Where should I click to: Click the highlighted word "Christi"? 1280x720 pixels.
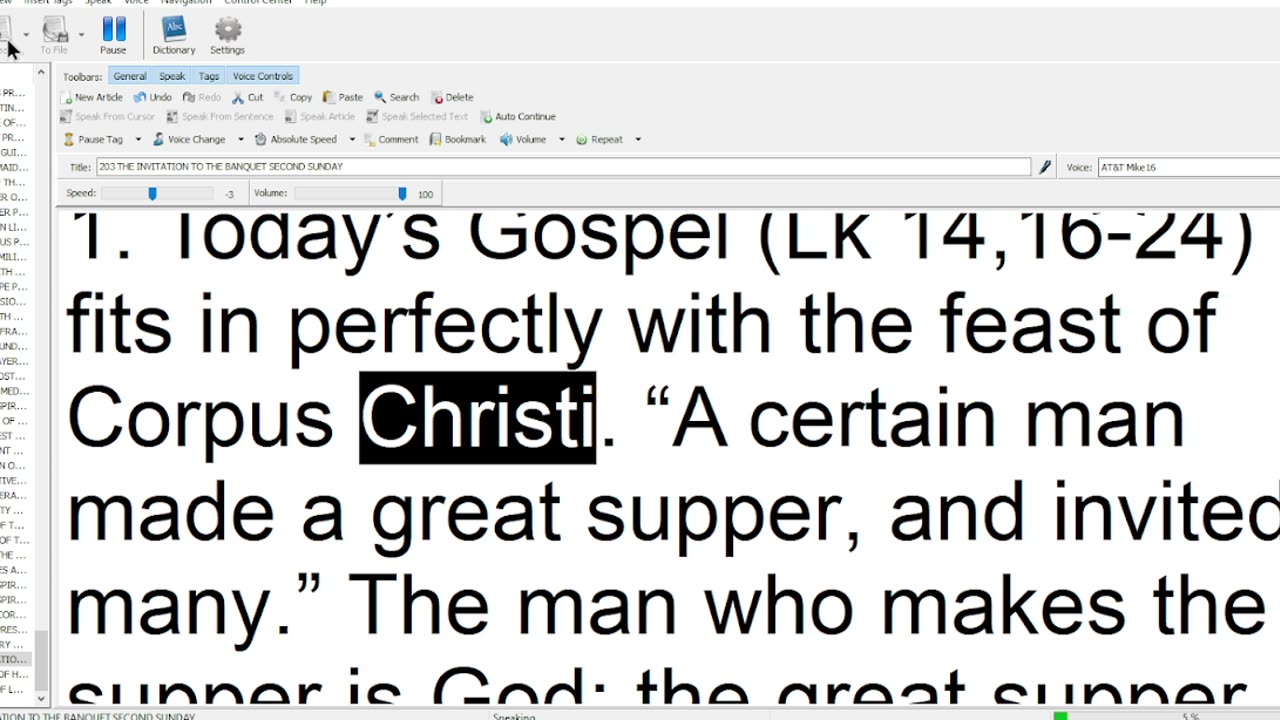pos(477,418)
